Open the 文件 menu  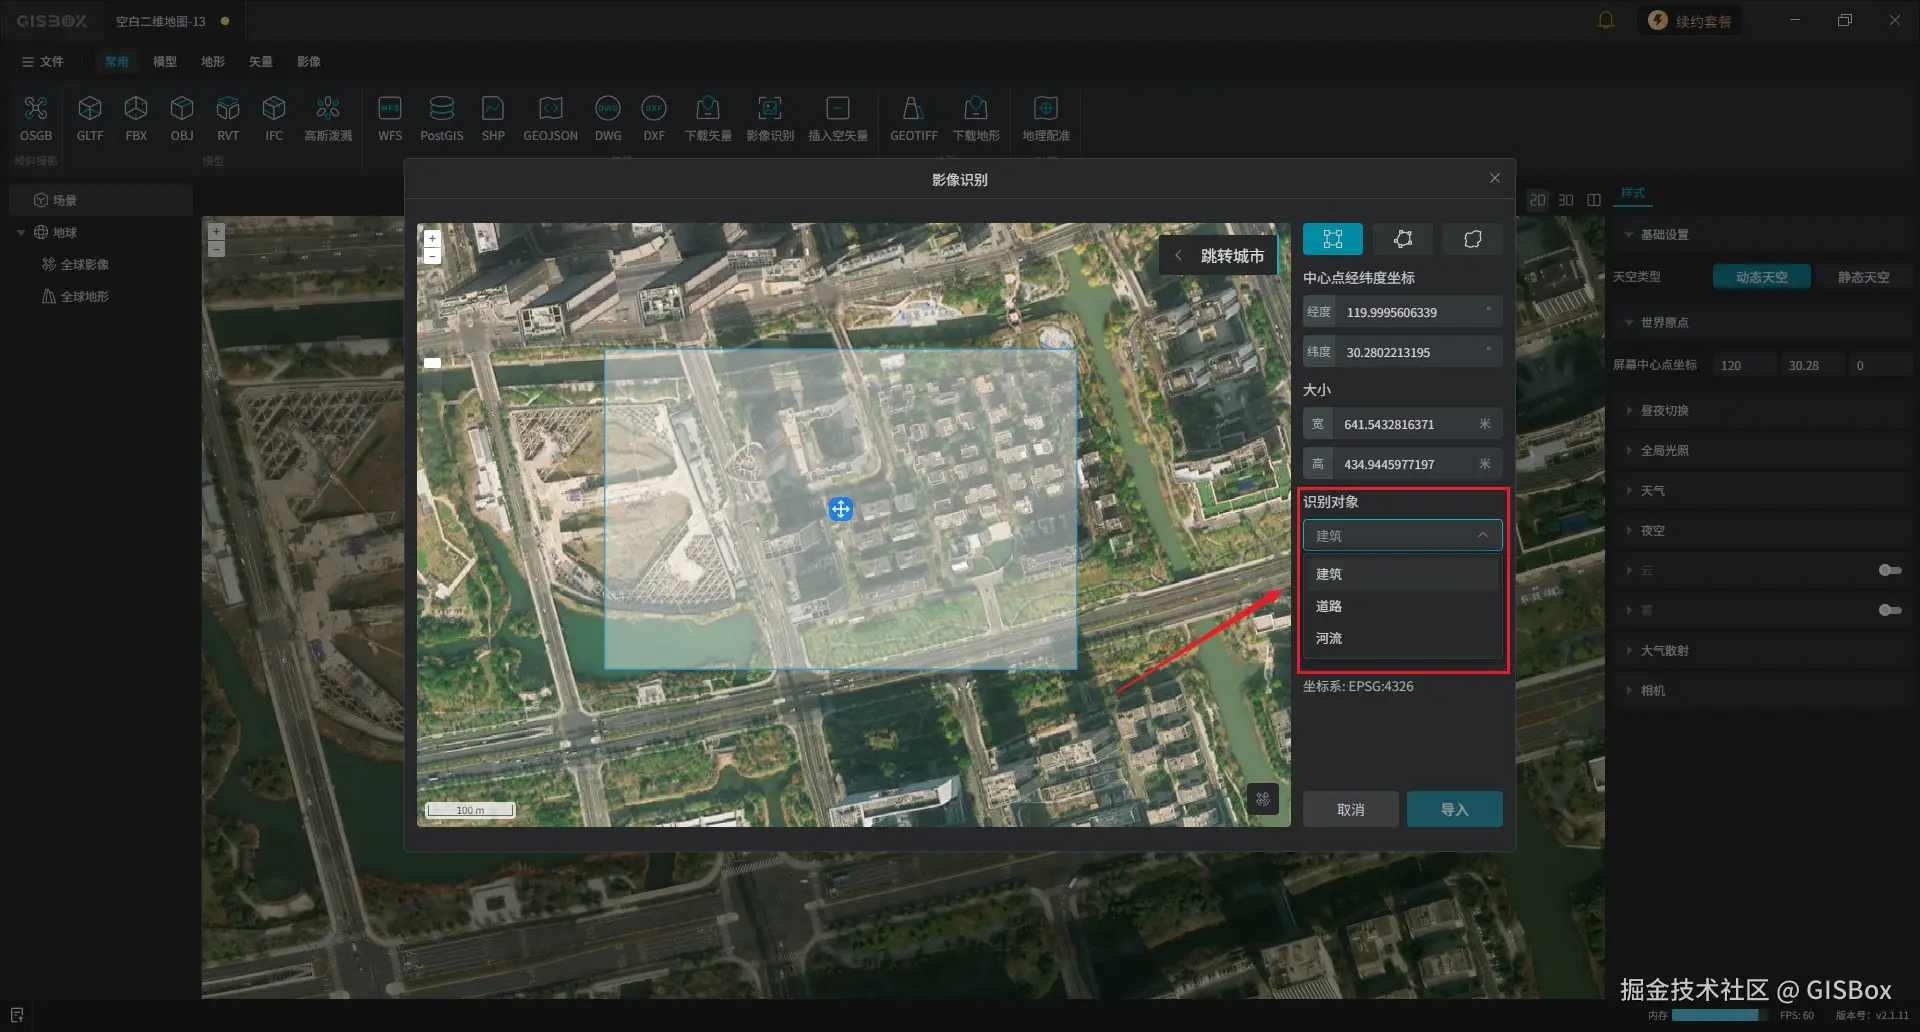(43, 61)
